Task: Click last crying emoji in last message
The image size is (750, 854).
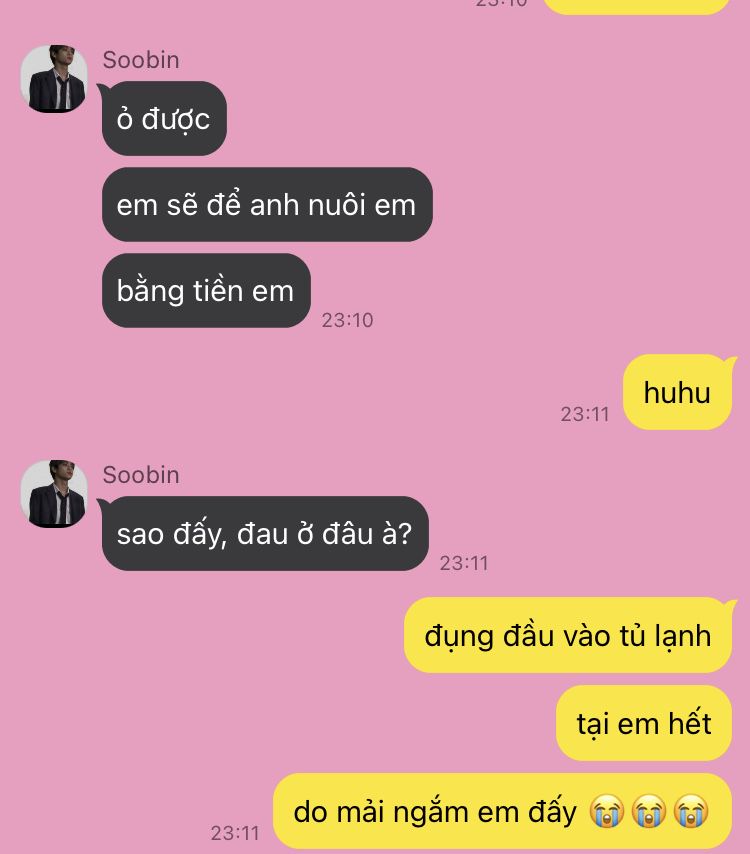Action: pyautogui.click(x=691, y=812)
